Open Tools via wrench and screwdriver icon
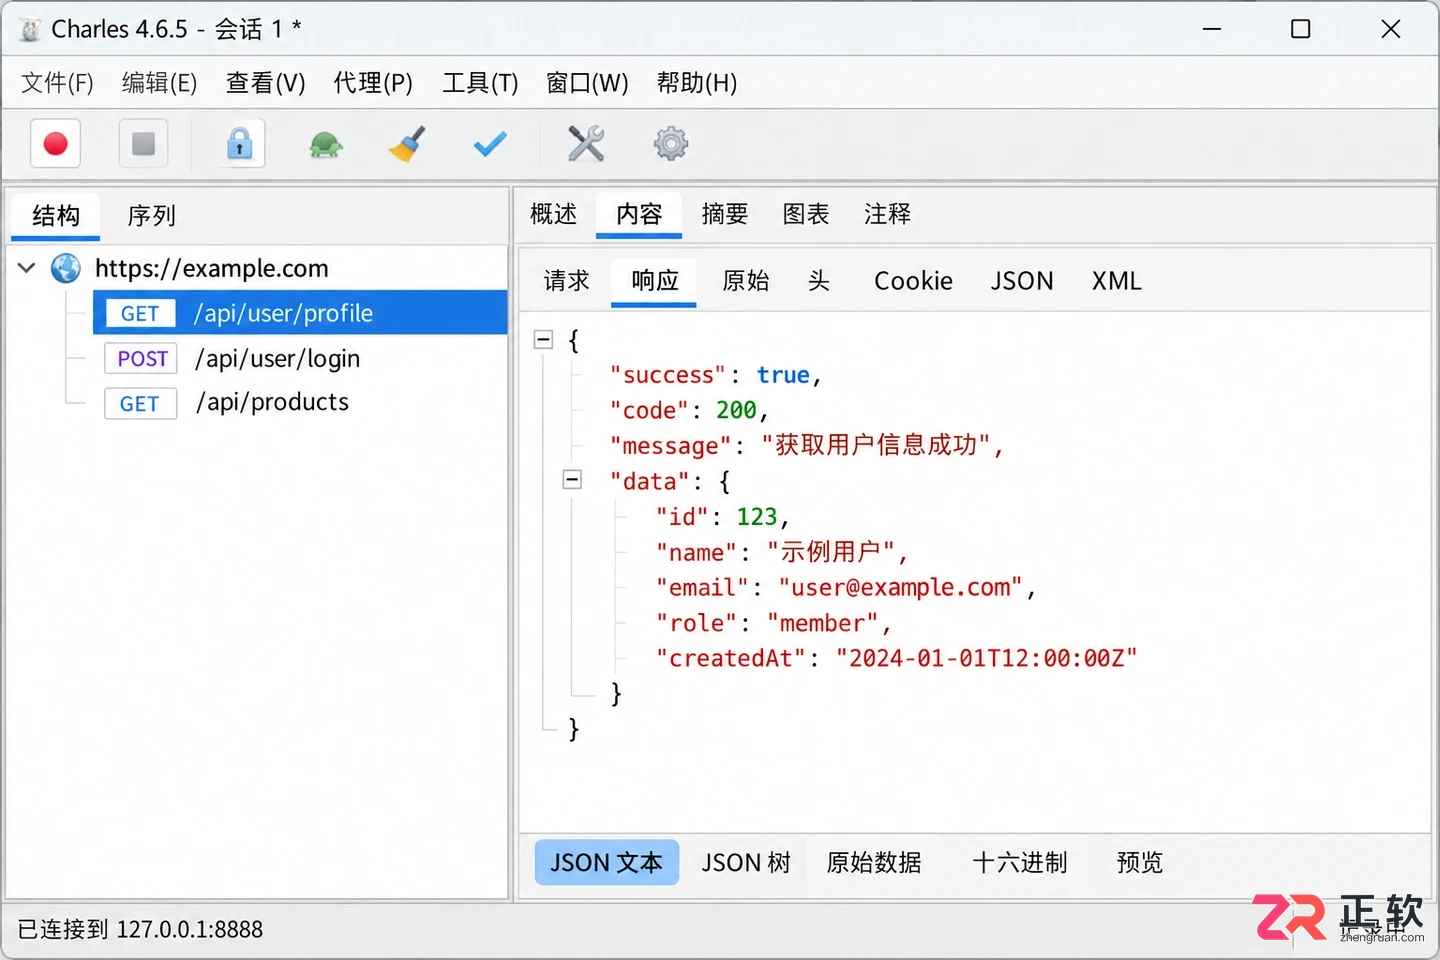 pos(586,144)
